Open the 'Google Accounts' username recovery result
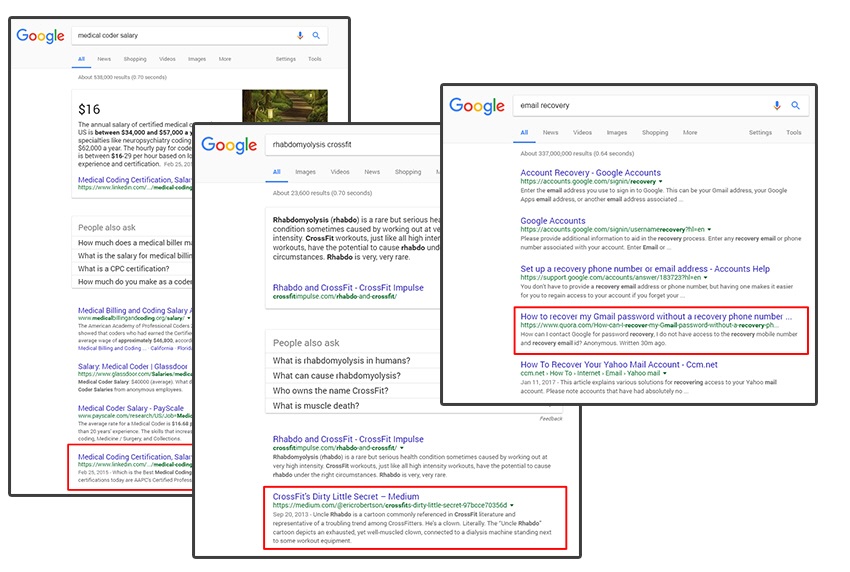 pyautogui.click(x=553, y=221)
